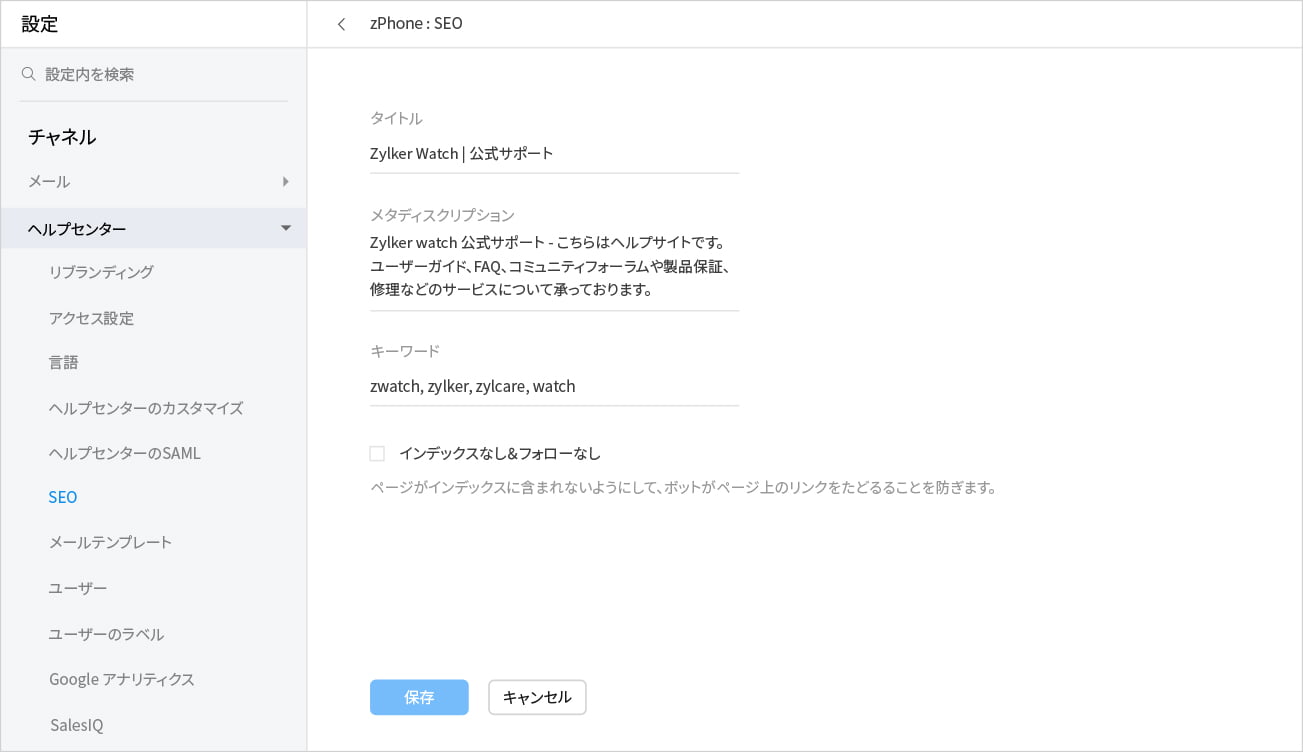Click the メタディスクリプション text area

[554, 266]
